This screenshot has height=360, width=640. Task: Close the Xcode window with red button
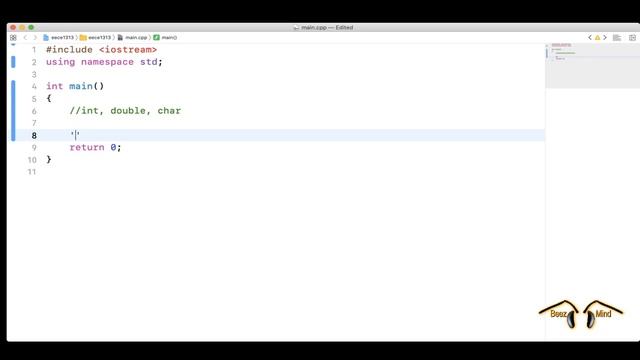coord(13,27)
